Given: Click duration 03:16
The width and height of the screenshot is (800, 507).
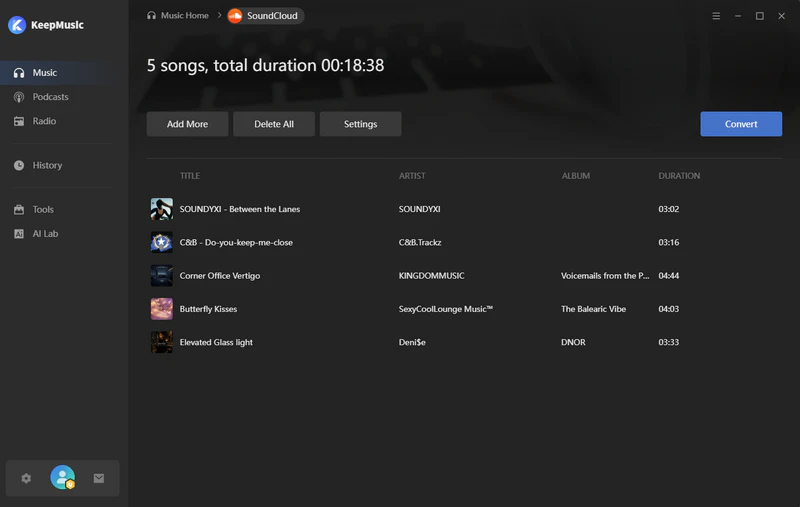Looking at the screenshot, I should point(668,242).
